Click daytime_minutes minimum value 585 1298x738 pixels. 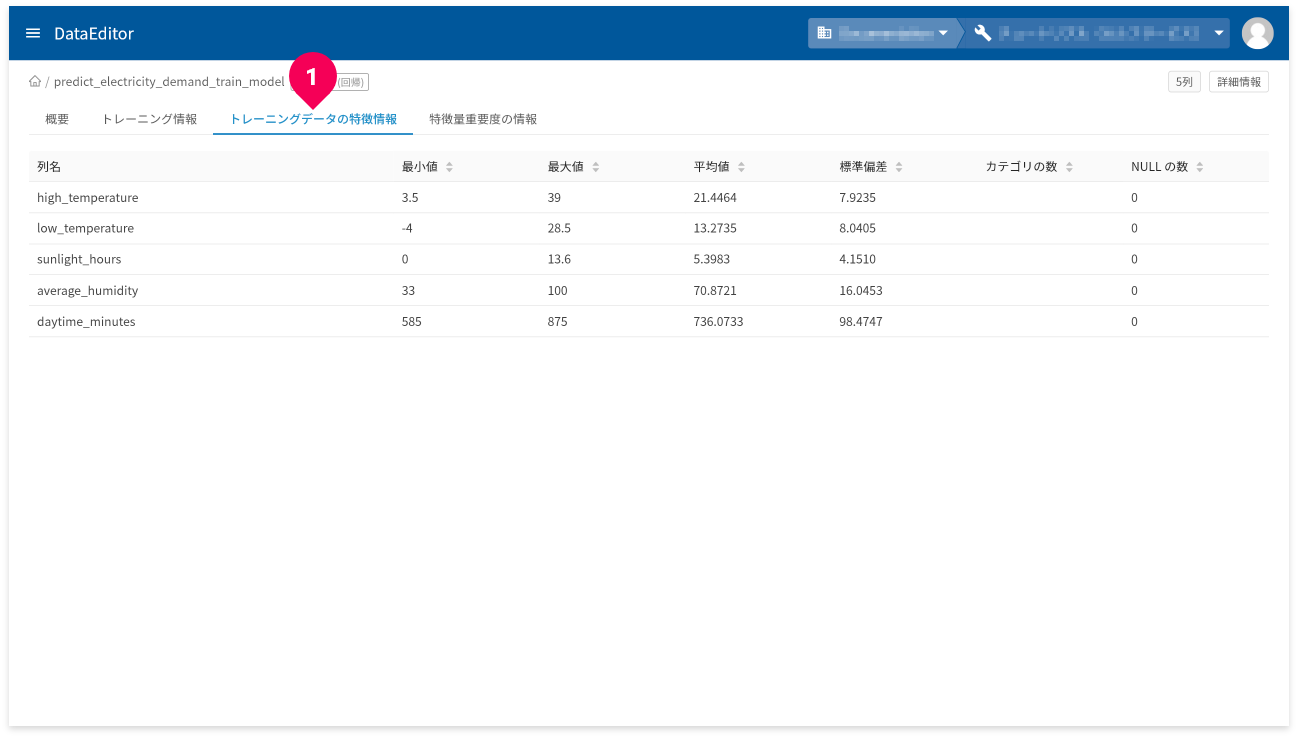coord(412,322)
